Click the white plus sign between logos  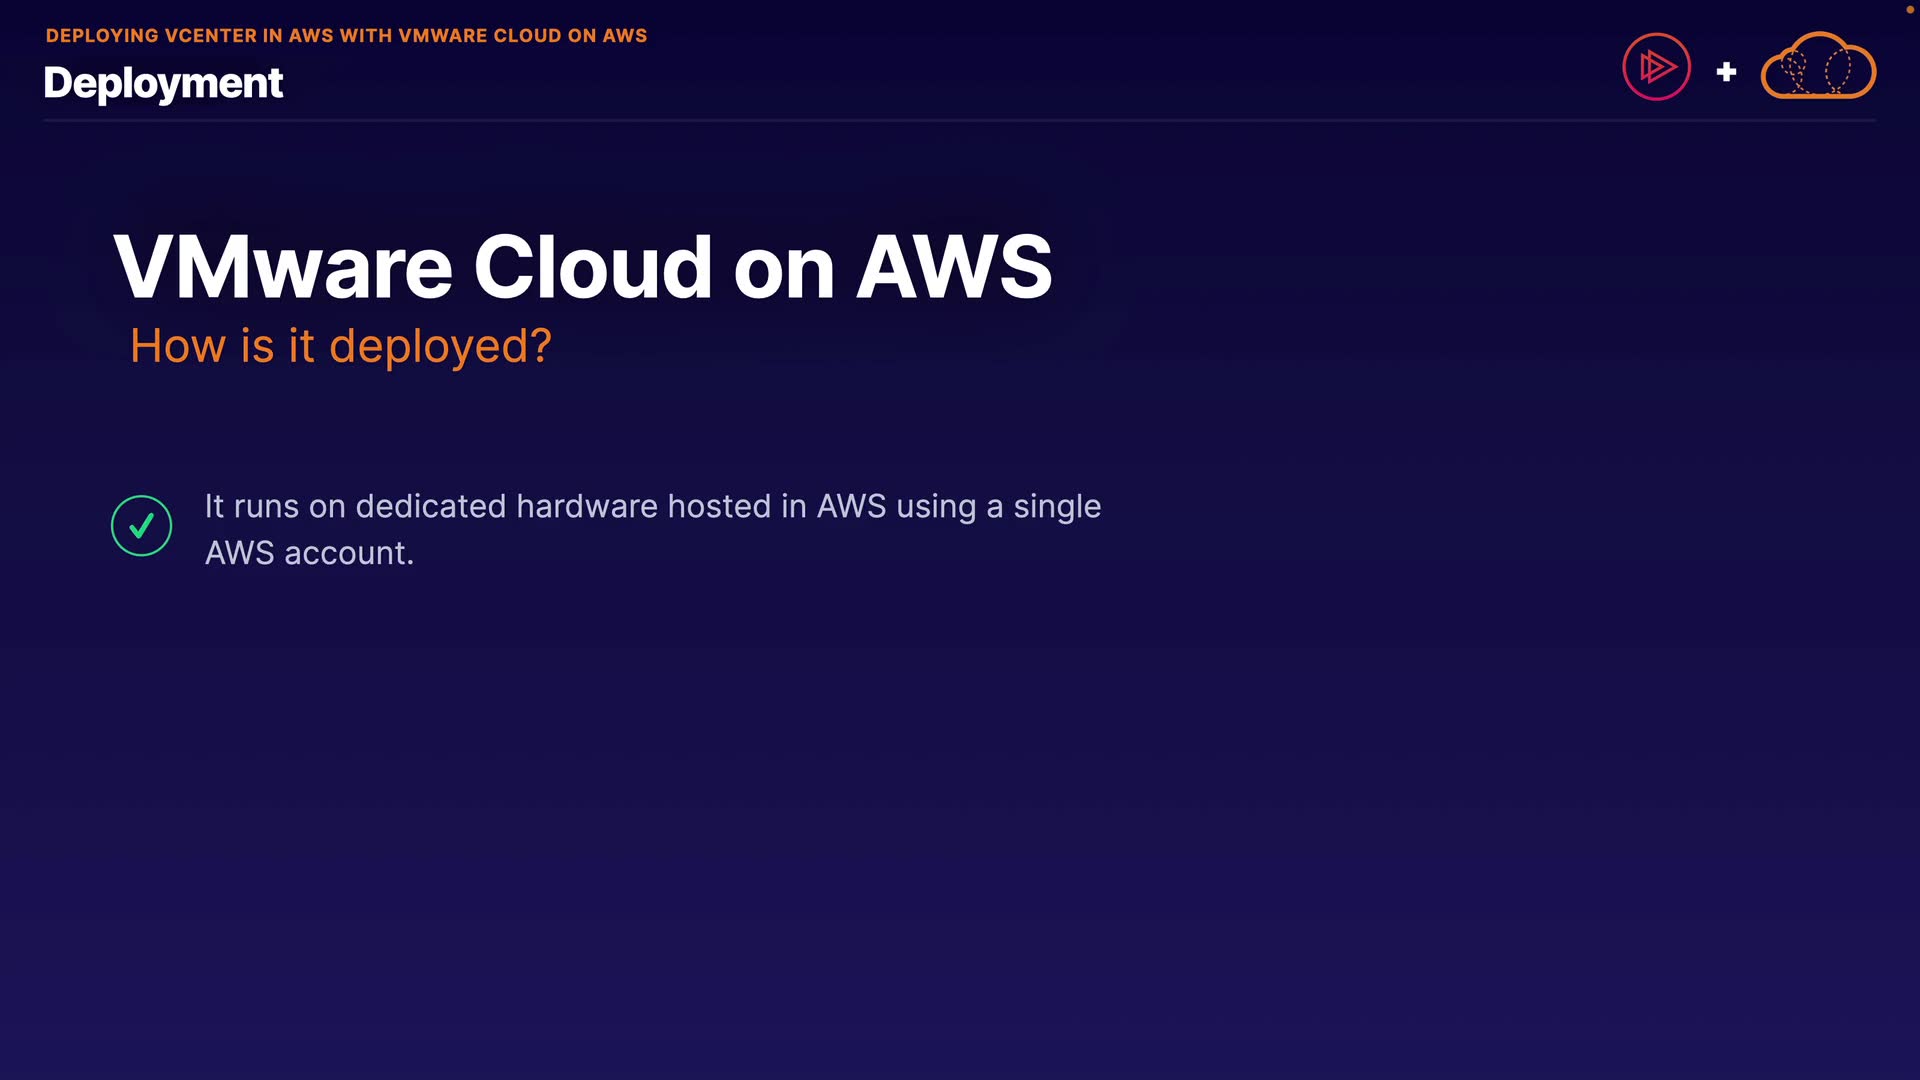pyautogui.click(x=1726, y=72)
